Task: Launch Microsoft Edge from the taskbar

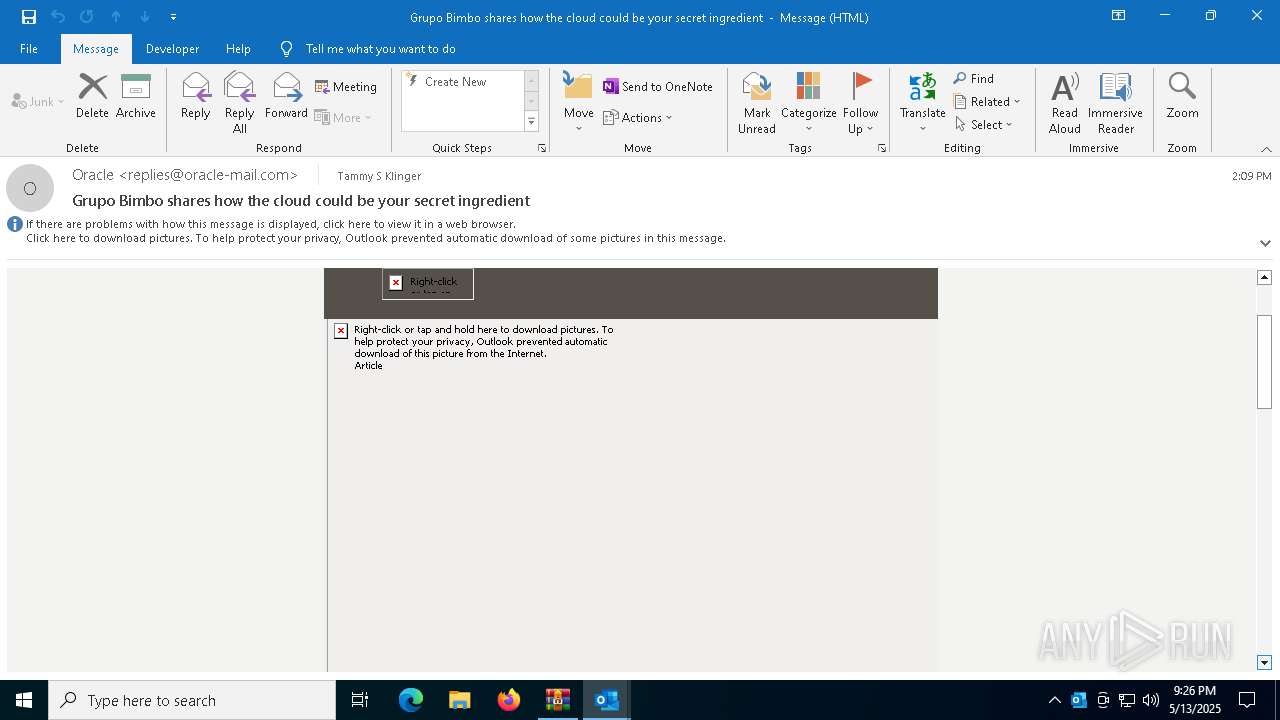Action: click(x=411, y=700)
